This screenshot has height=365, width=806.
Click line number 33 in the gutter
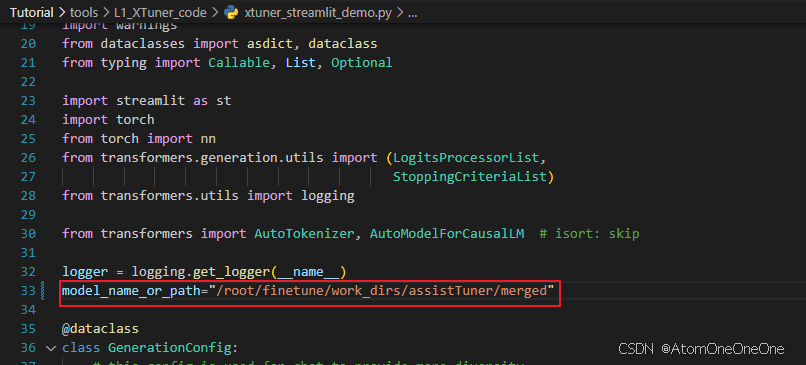point(28,291)
